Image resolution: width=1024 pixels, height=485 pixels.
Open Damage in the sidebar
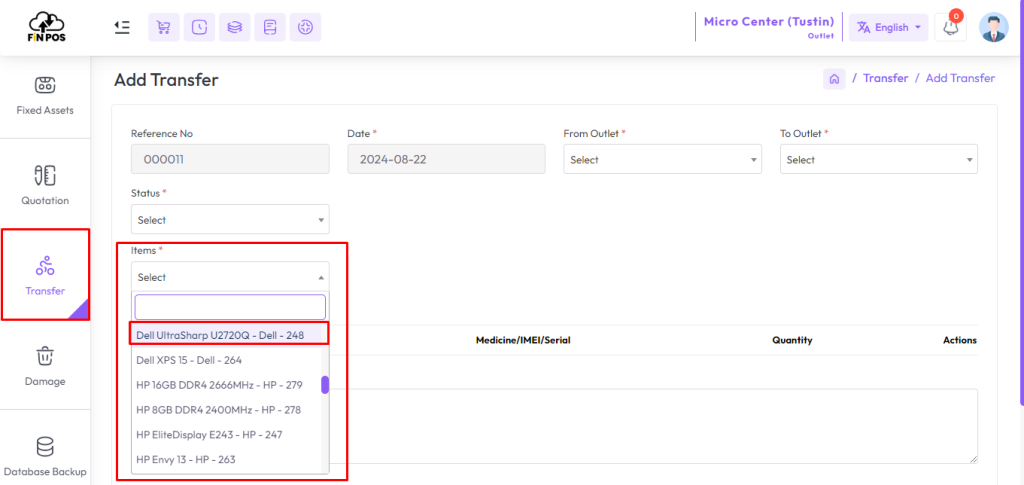click(45, 366)
